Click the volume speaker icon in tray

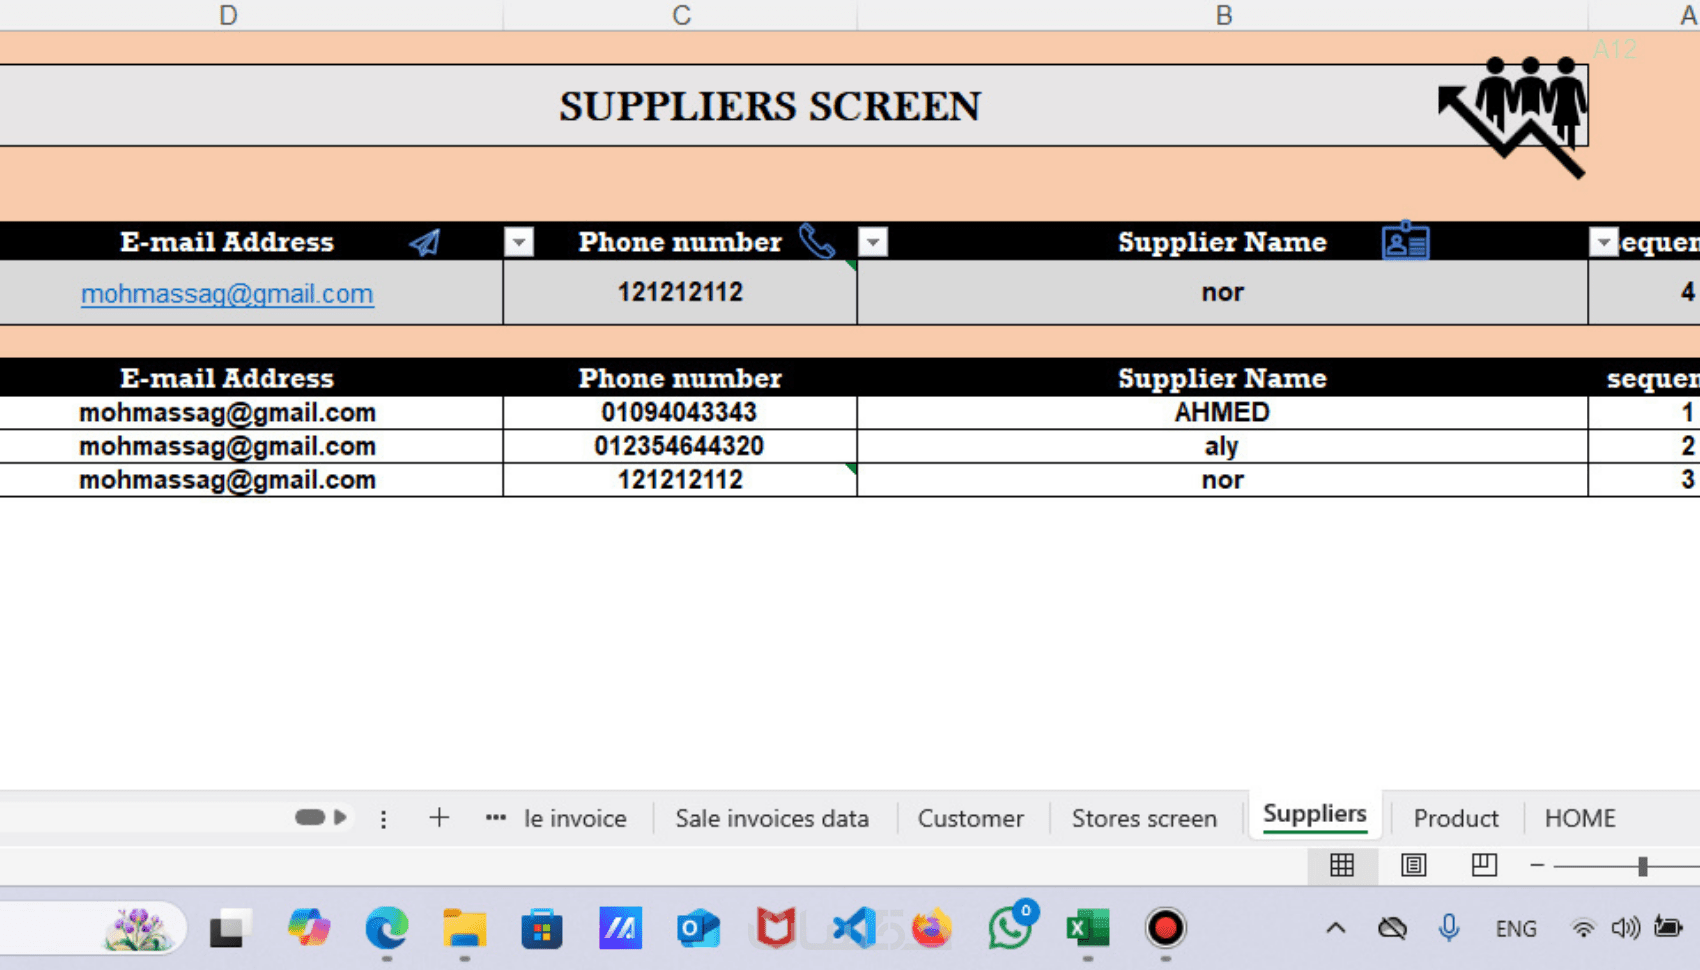pos(1626,928)
